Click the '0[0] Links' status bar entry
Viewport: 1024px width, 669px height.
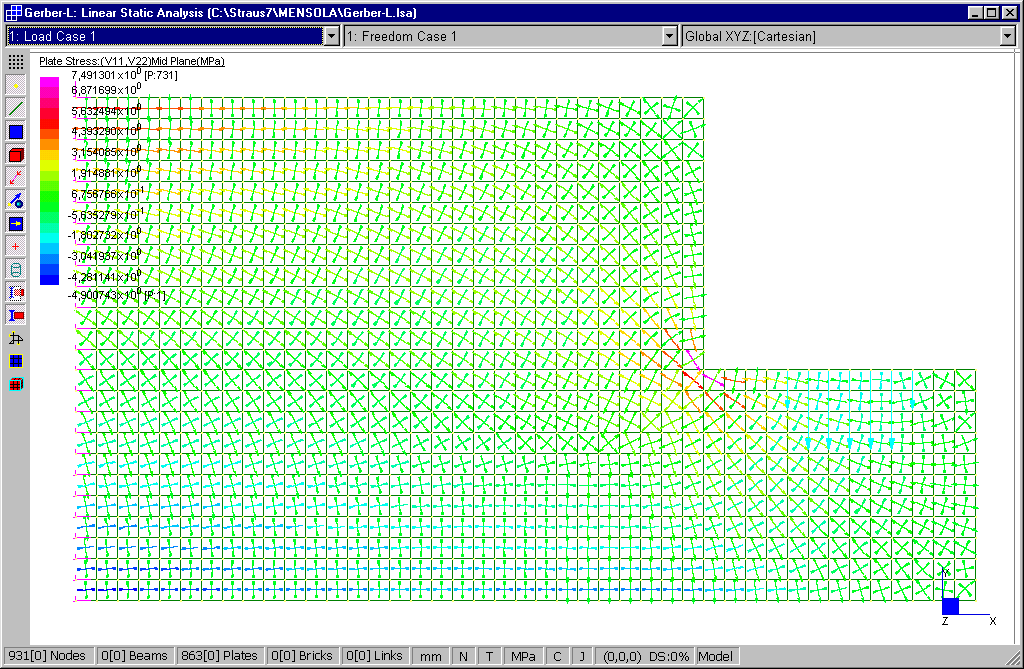374,656
